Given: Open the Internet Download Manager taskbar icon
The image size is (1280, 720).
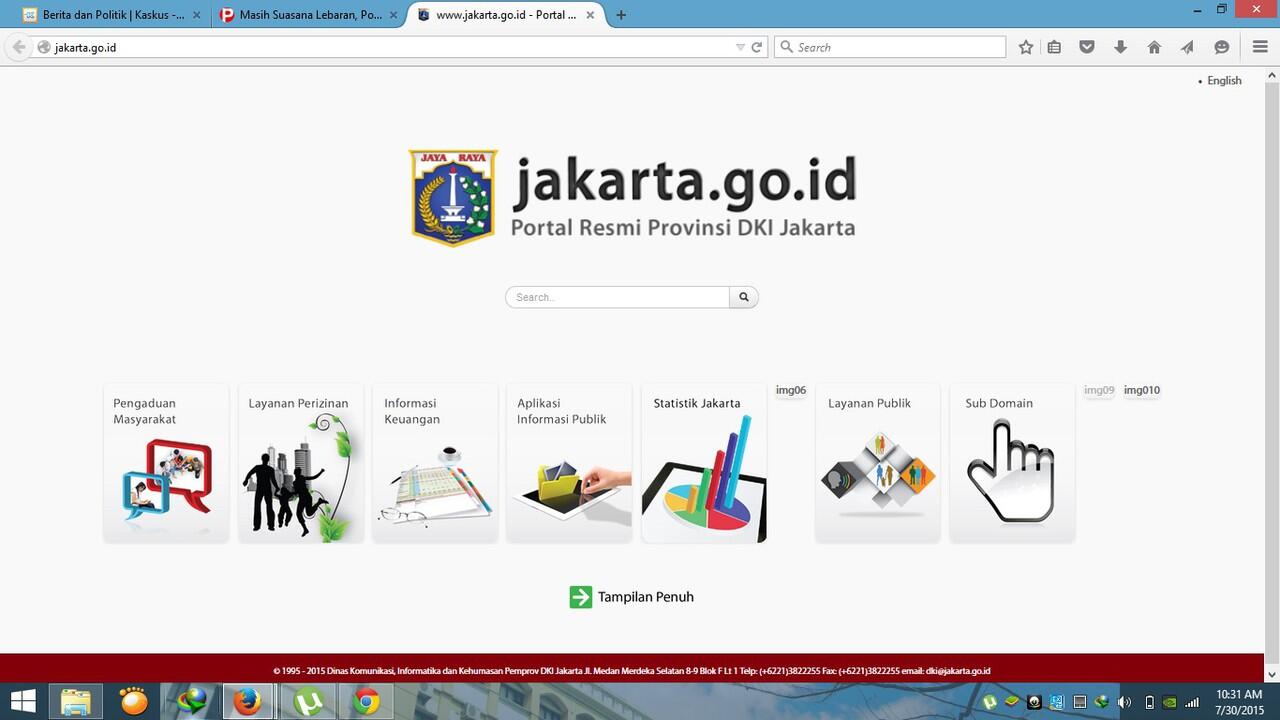Looking at the screenshot, I should tap(191, 702).
